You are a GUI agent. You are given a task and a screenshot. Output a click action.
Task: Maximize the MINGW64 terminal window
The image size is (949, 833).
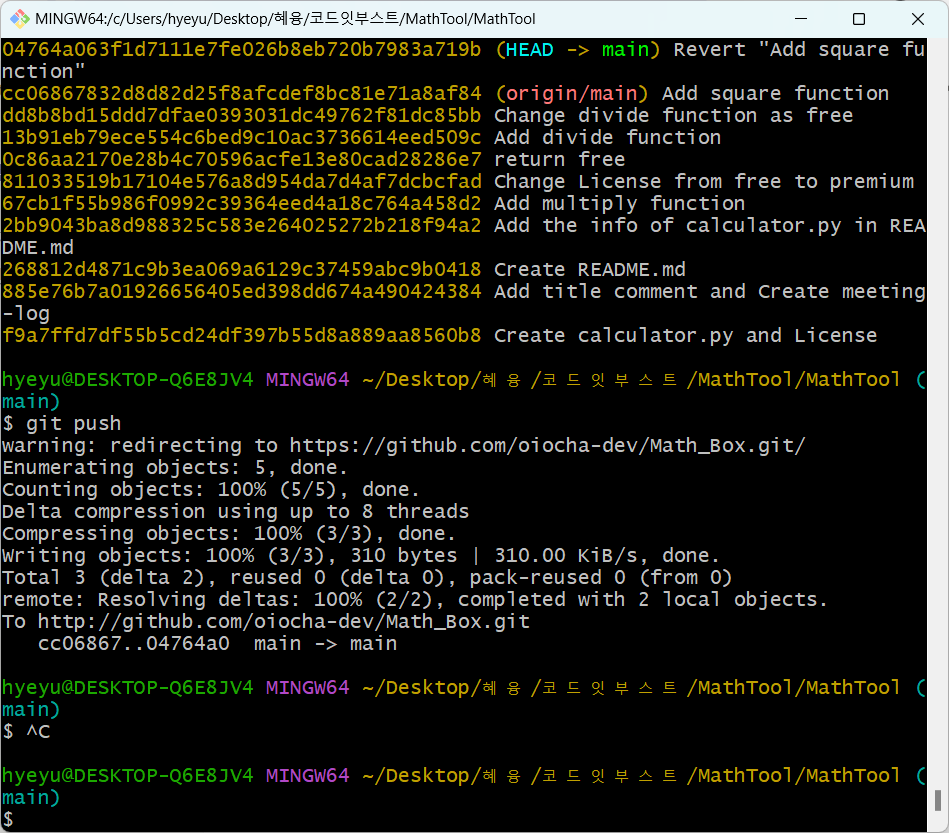click(x=859, y=19)
